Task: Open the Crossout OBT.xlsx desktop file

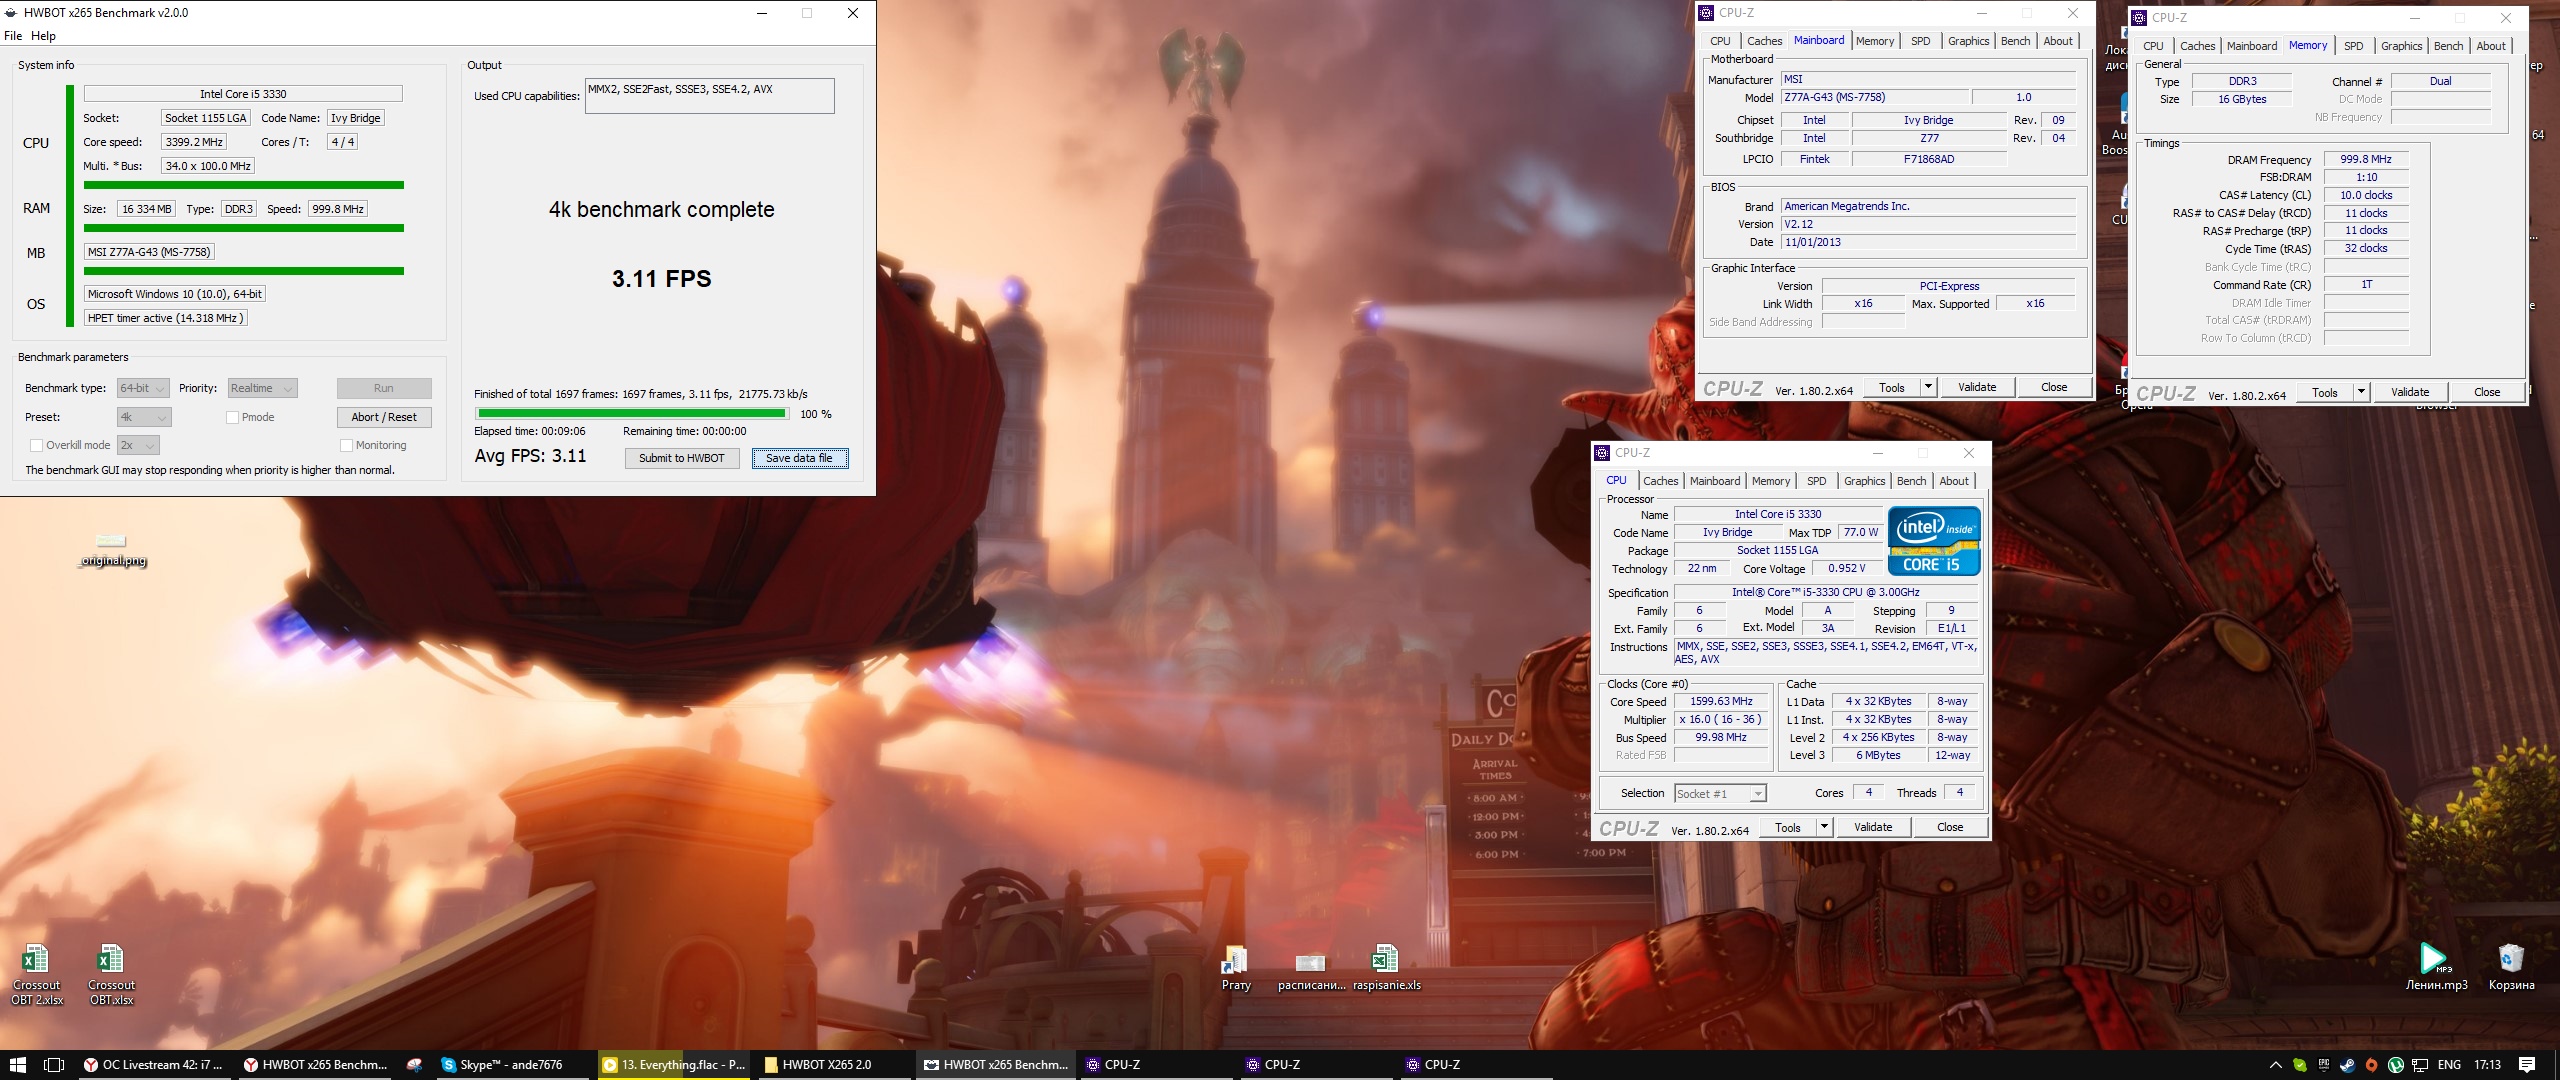Action: pos(111,973)
